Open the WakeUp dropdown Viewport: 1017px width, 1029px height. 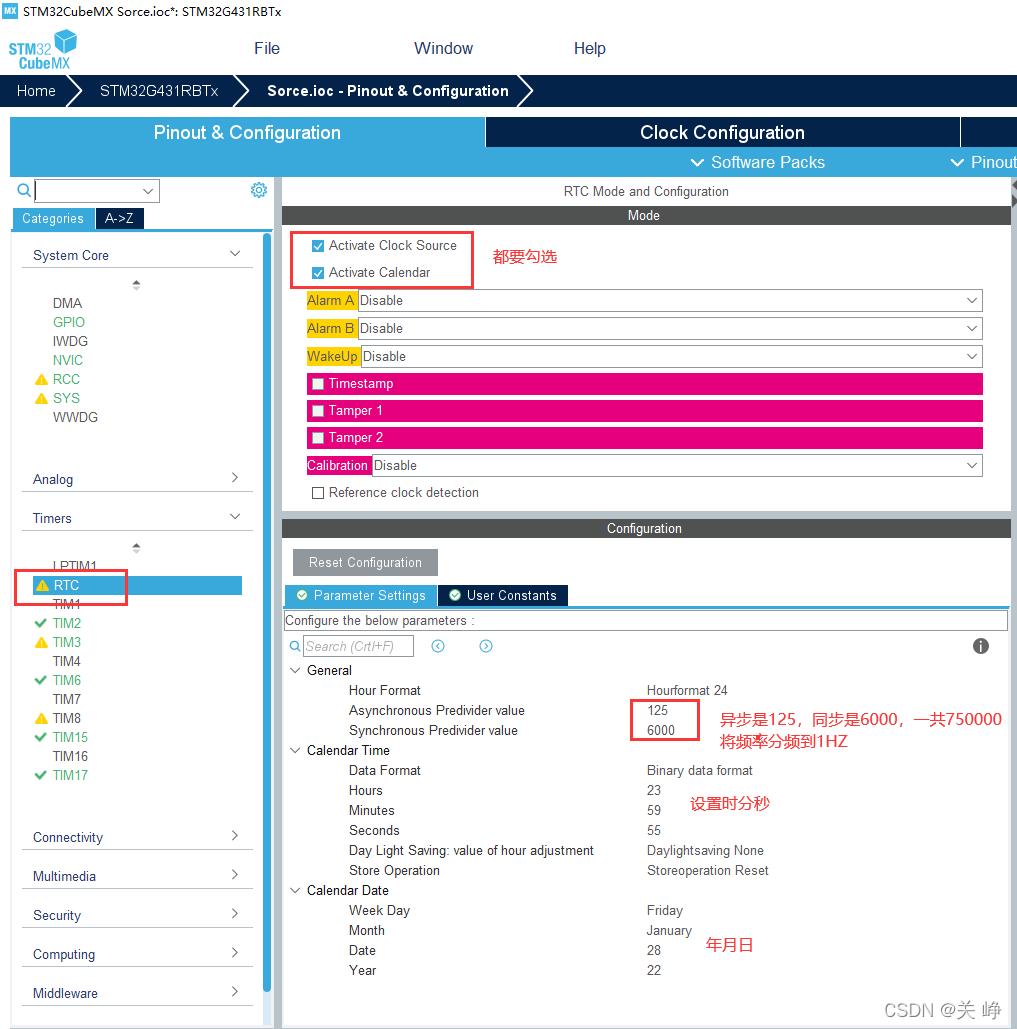click(672, 356)
